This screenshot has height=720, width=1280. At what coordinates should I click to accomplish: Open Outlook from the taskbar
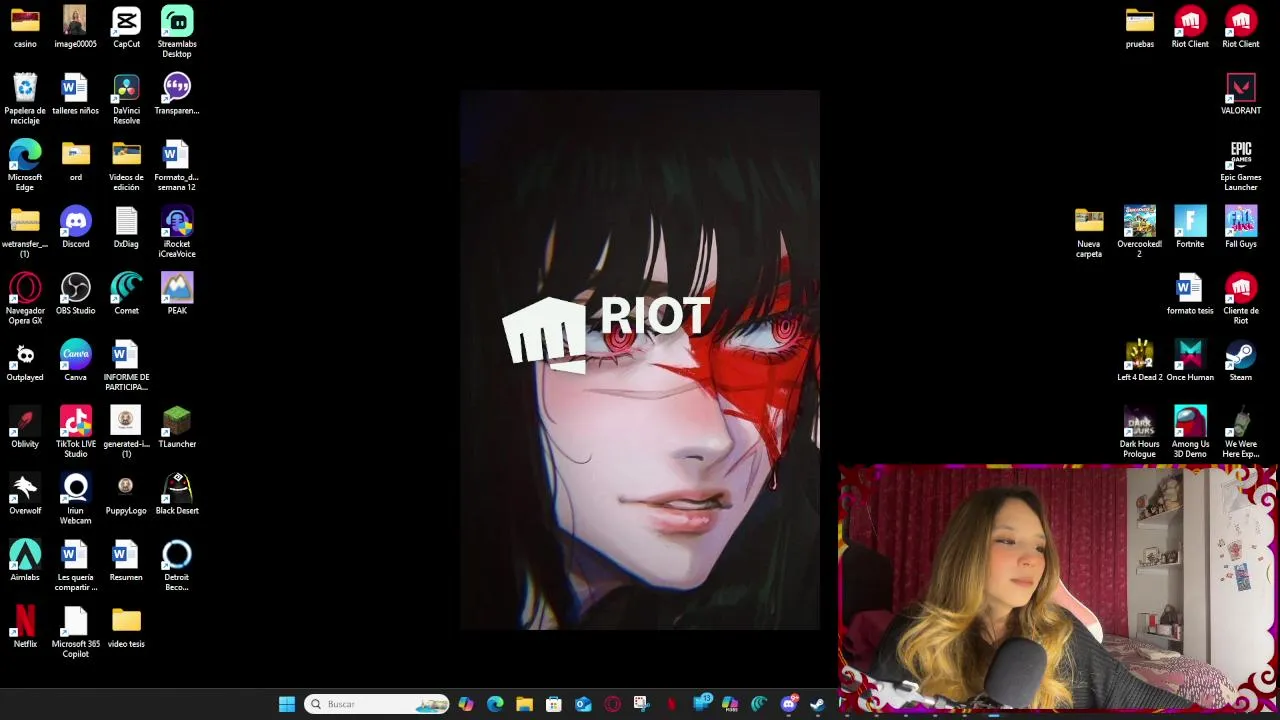click(x=583, y=704)
